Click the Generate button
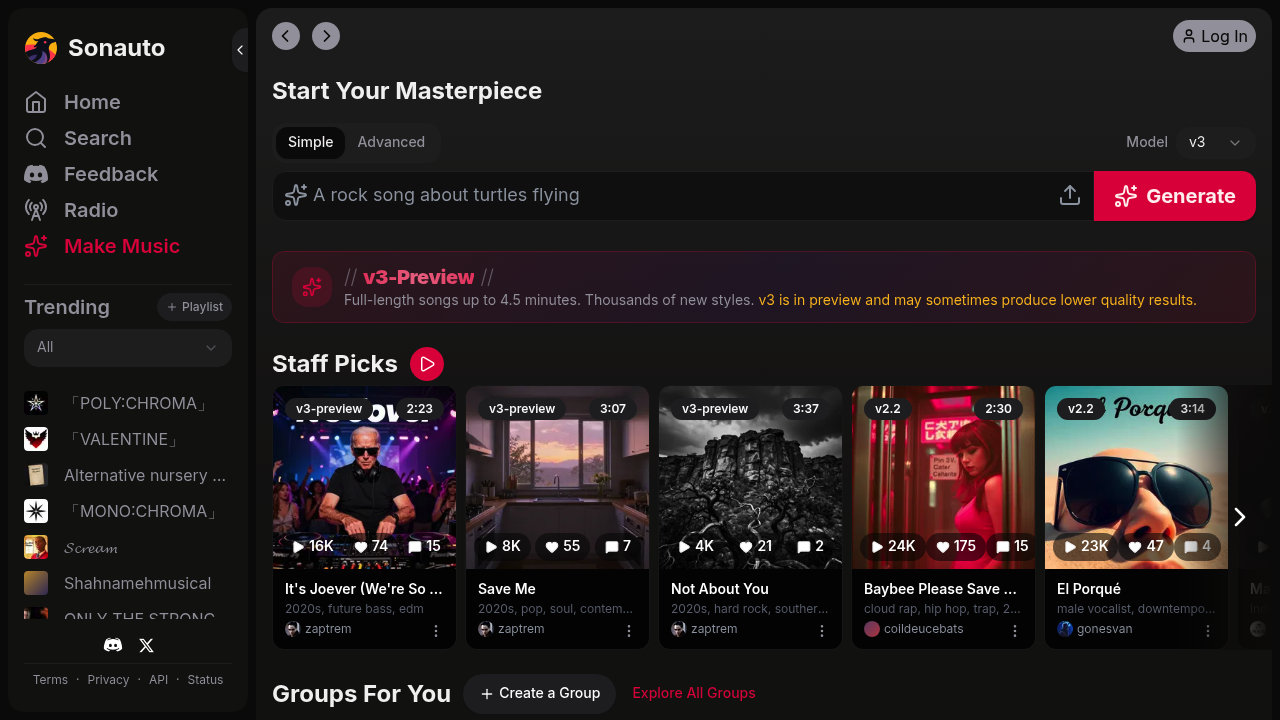The width and height of the screenshot is (1280, 720). click(x=1174, y=196)
